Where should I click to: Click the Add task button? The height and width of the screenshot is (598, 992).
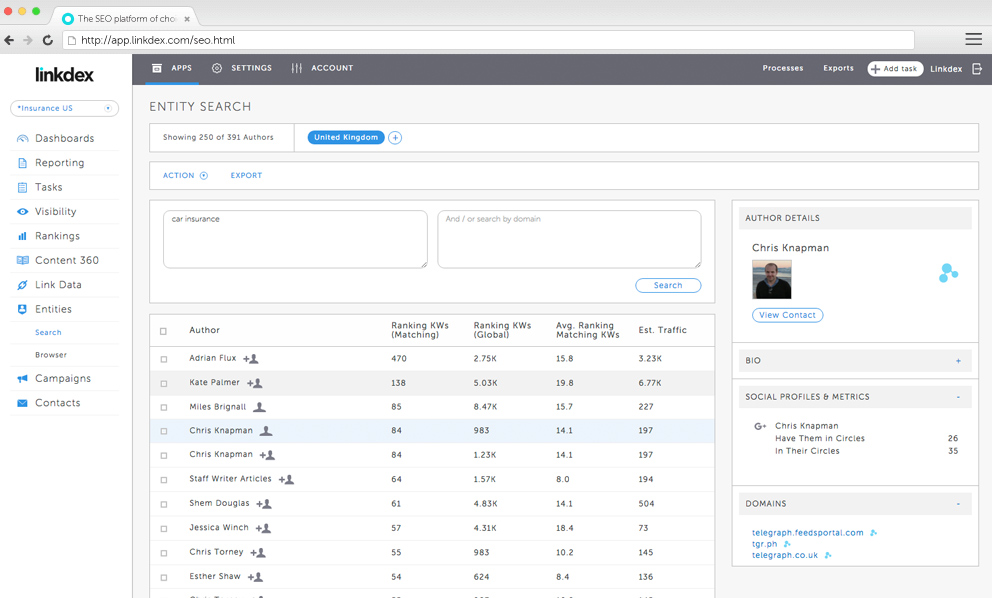pyautogui.click(x=895, y=69)
